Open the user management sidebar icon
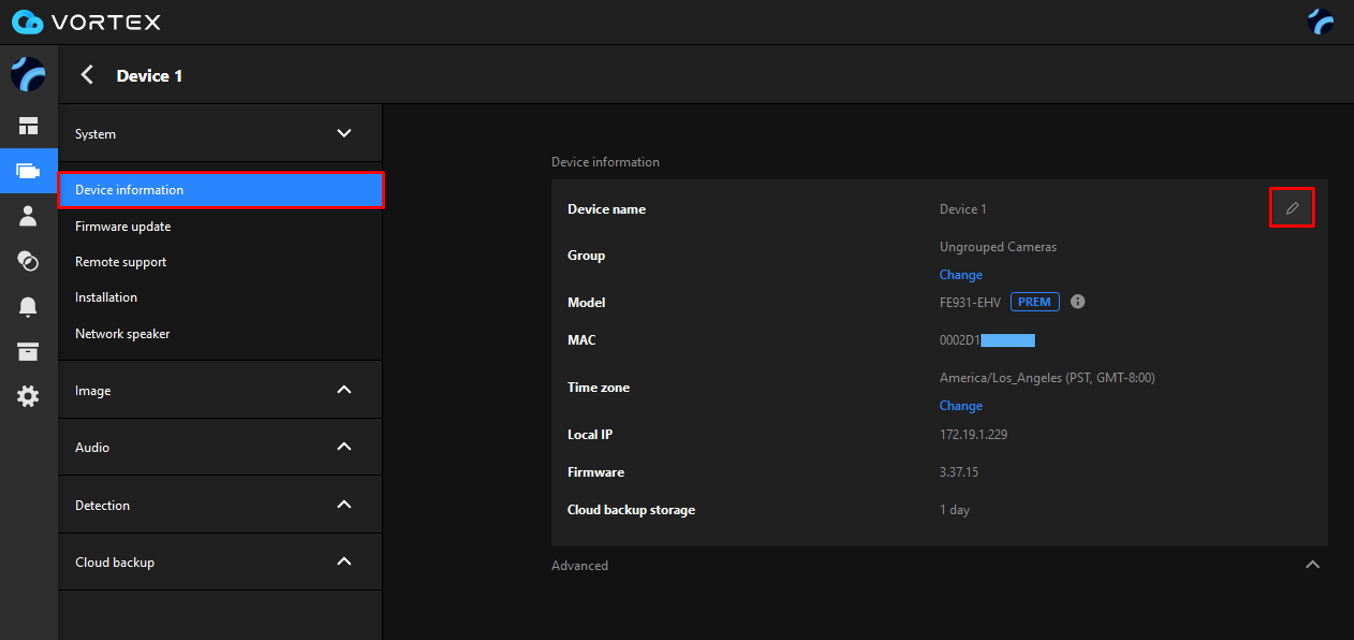The width and height of the screenshot is (1354, 640). coord(28,216)
